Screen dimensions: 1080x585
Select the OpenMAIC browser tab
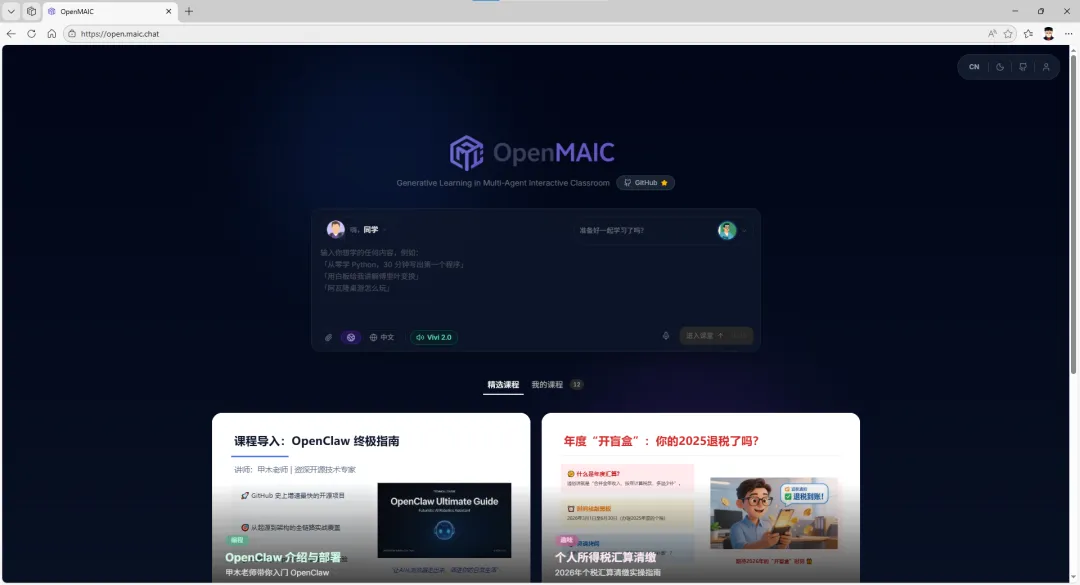point(110,12)
